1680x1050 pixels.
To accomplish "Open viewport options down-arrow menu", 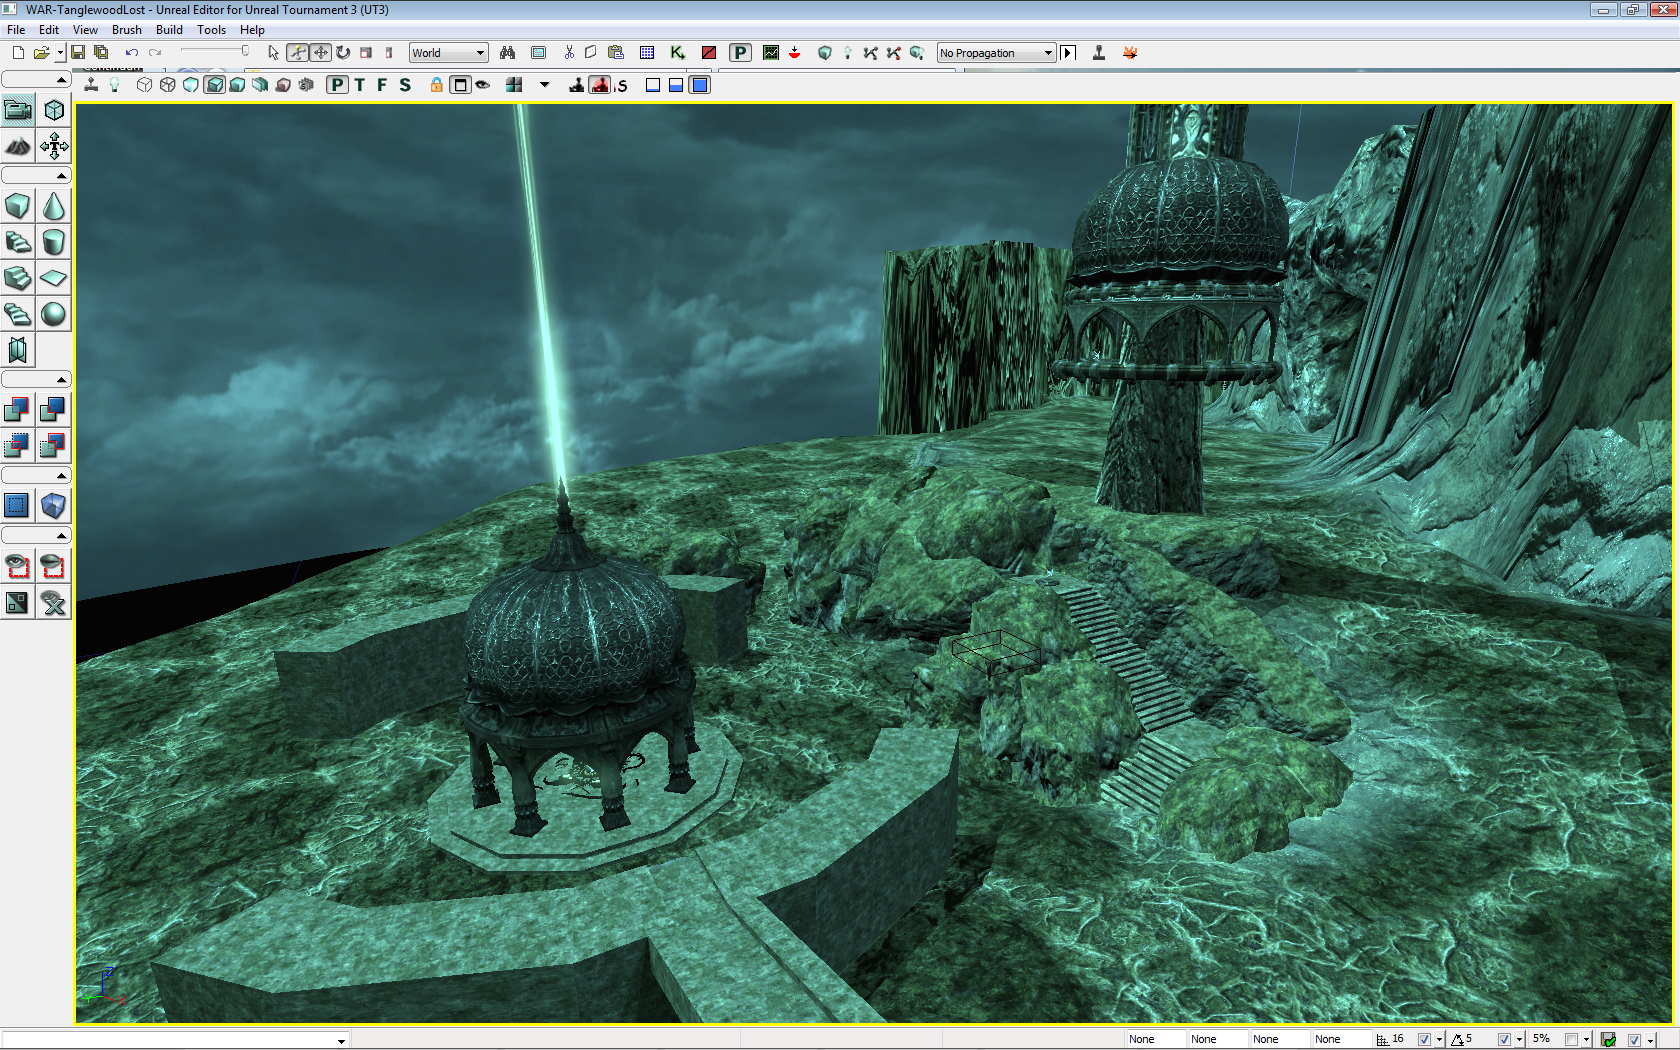I will point(545,85).
